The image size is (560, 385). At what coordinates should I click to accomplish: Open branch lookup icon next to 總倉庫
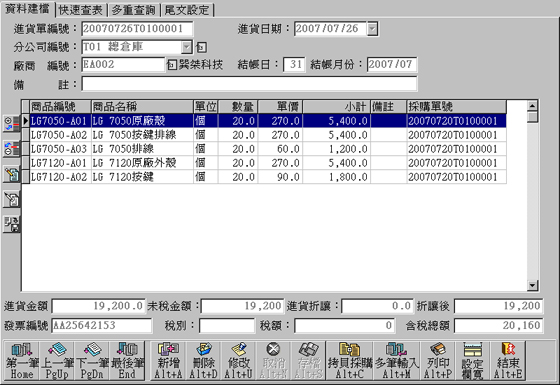(x=201, y=47)
